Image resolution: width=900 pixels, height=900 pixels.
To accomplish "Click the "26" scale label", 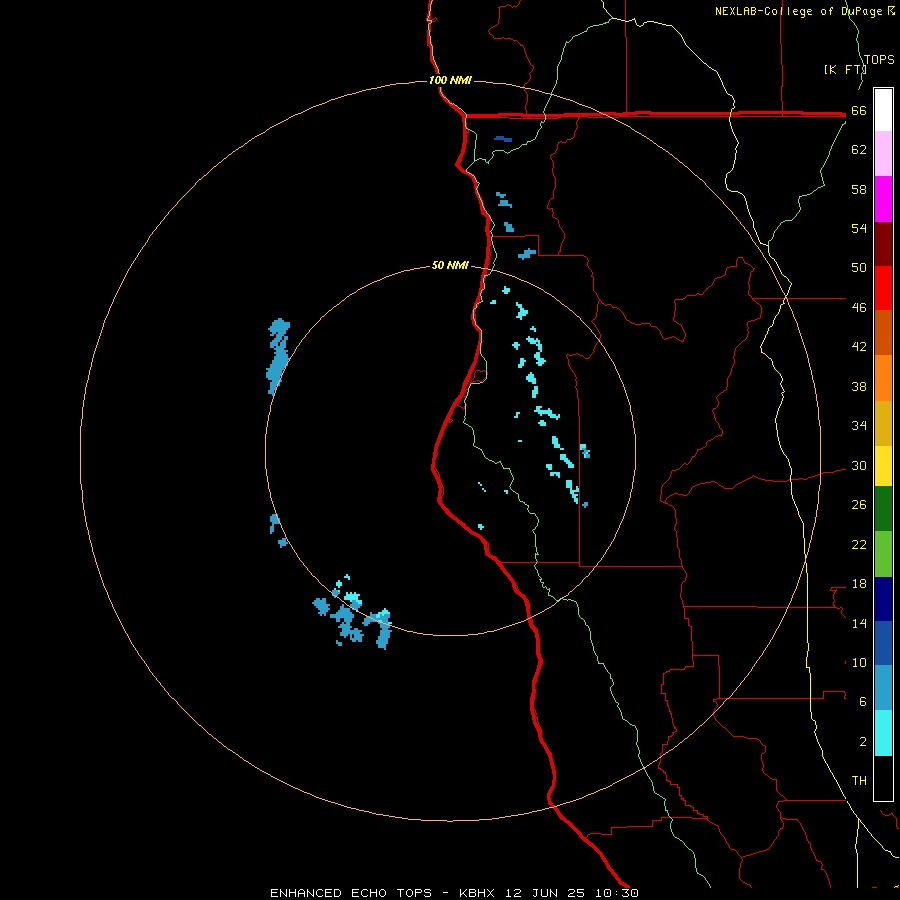I will coord(859,505).
